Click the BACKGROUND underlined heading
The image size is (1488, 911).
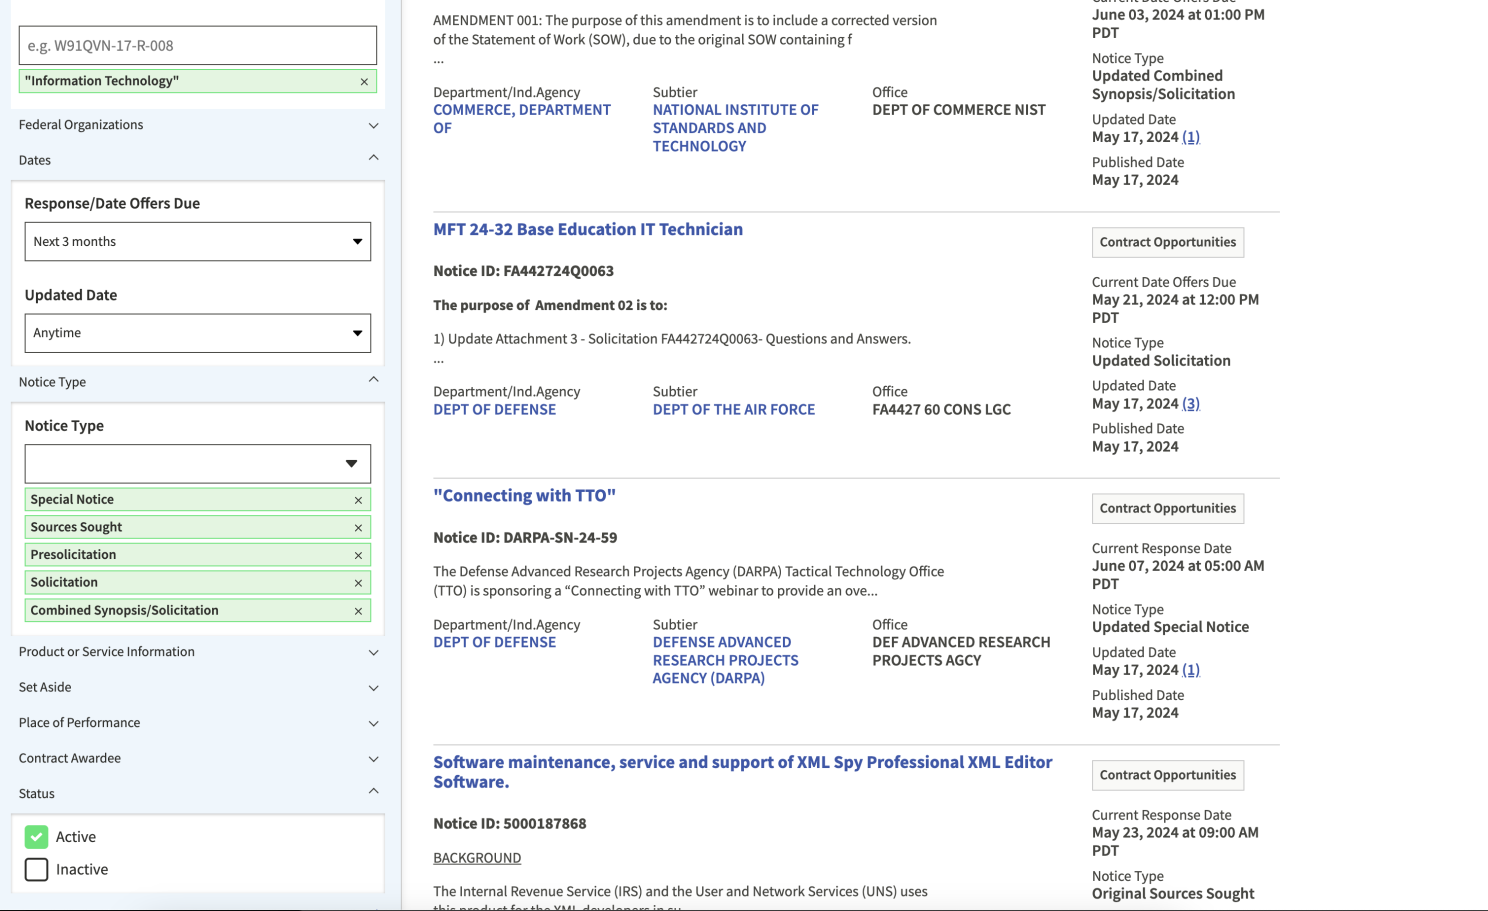477,859
